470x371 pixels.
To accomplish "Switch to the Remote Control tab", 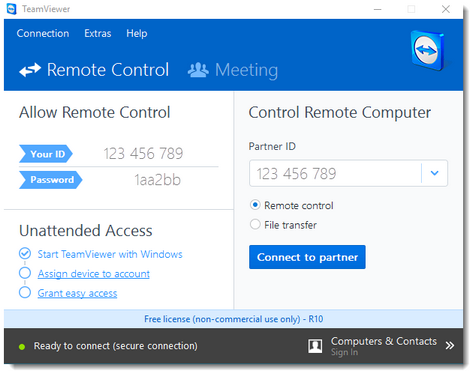I will pos(94,70).
